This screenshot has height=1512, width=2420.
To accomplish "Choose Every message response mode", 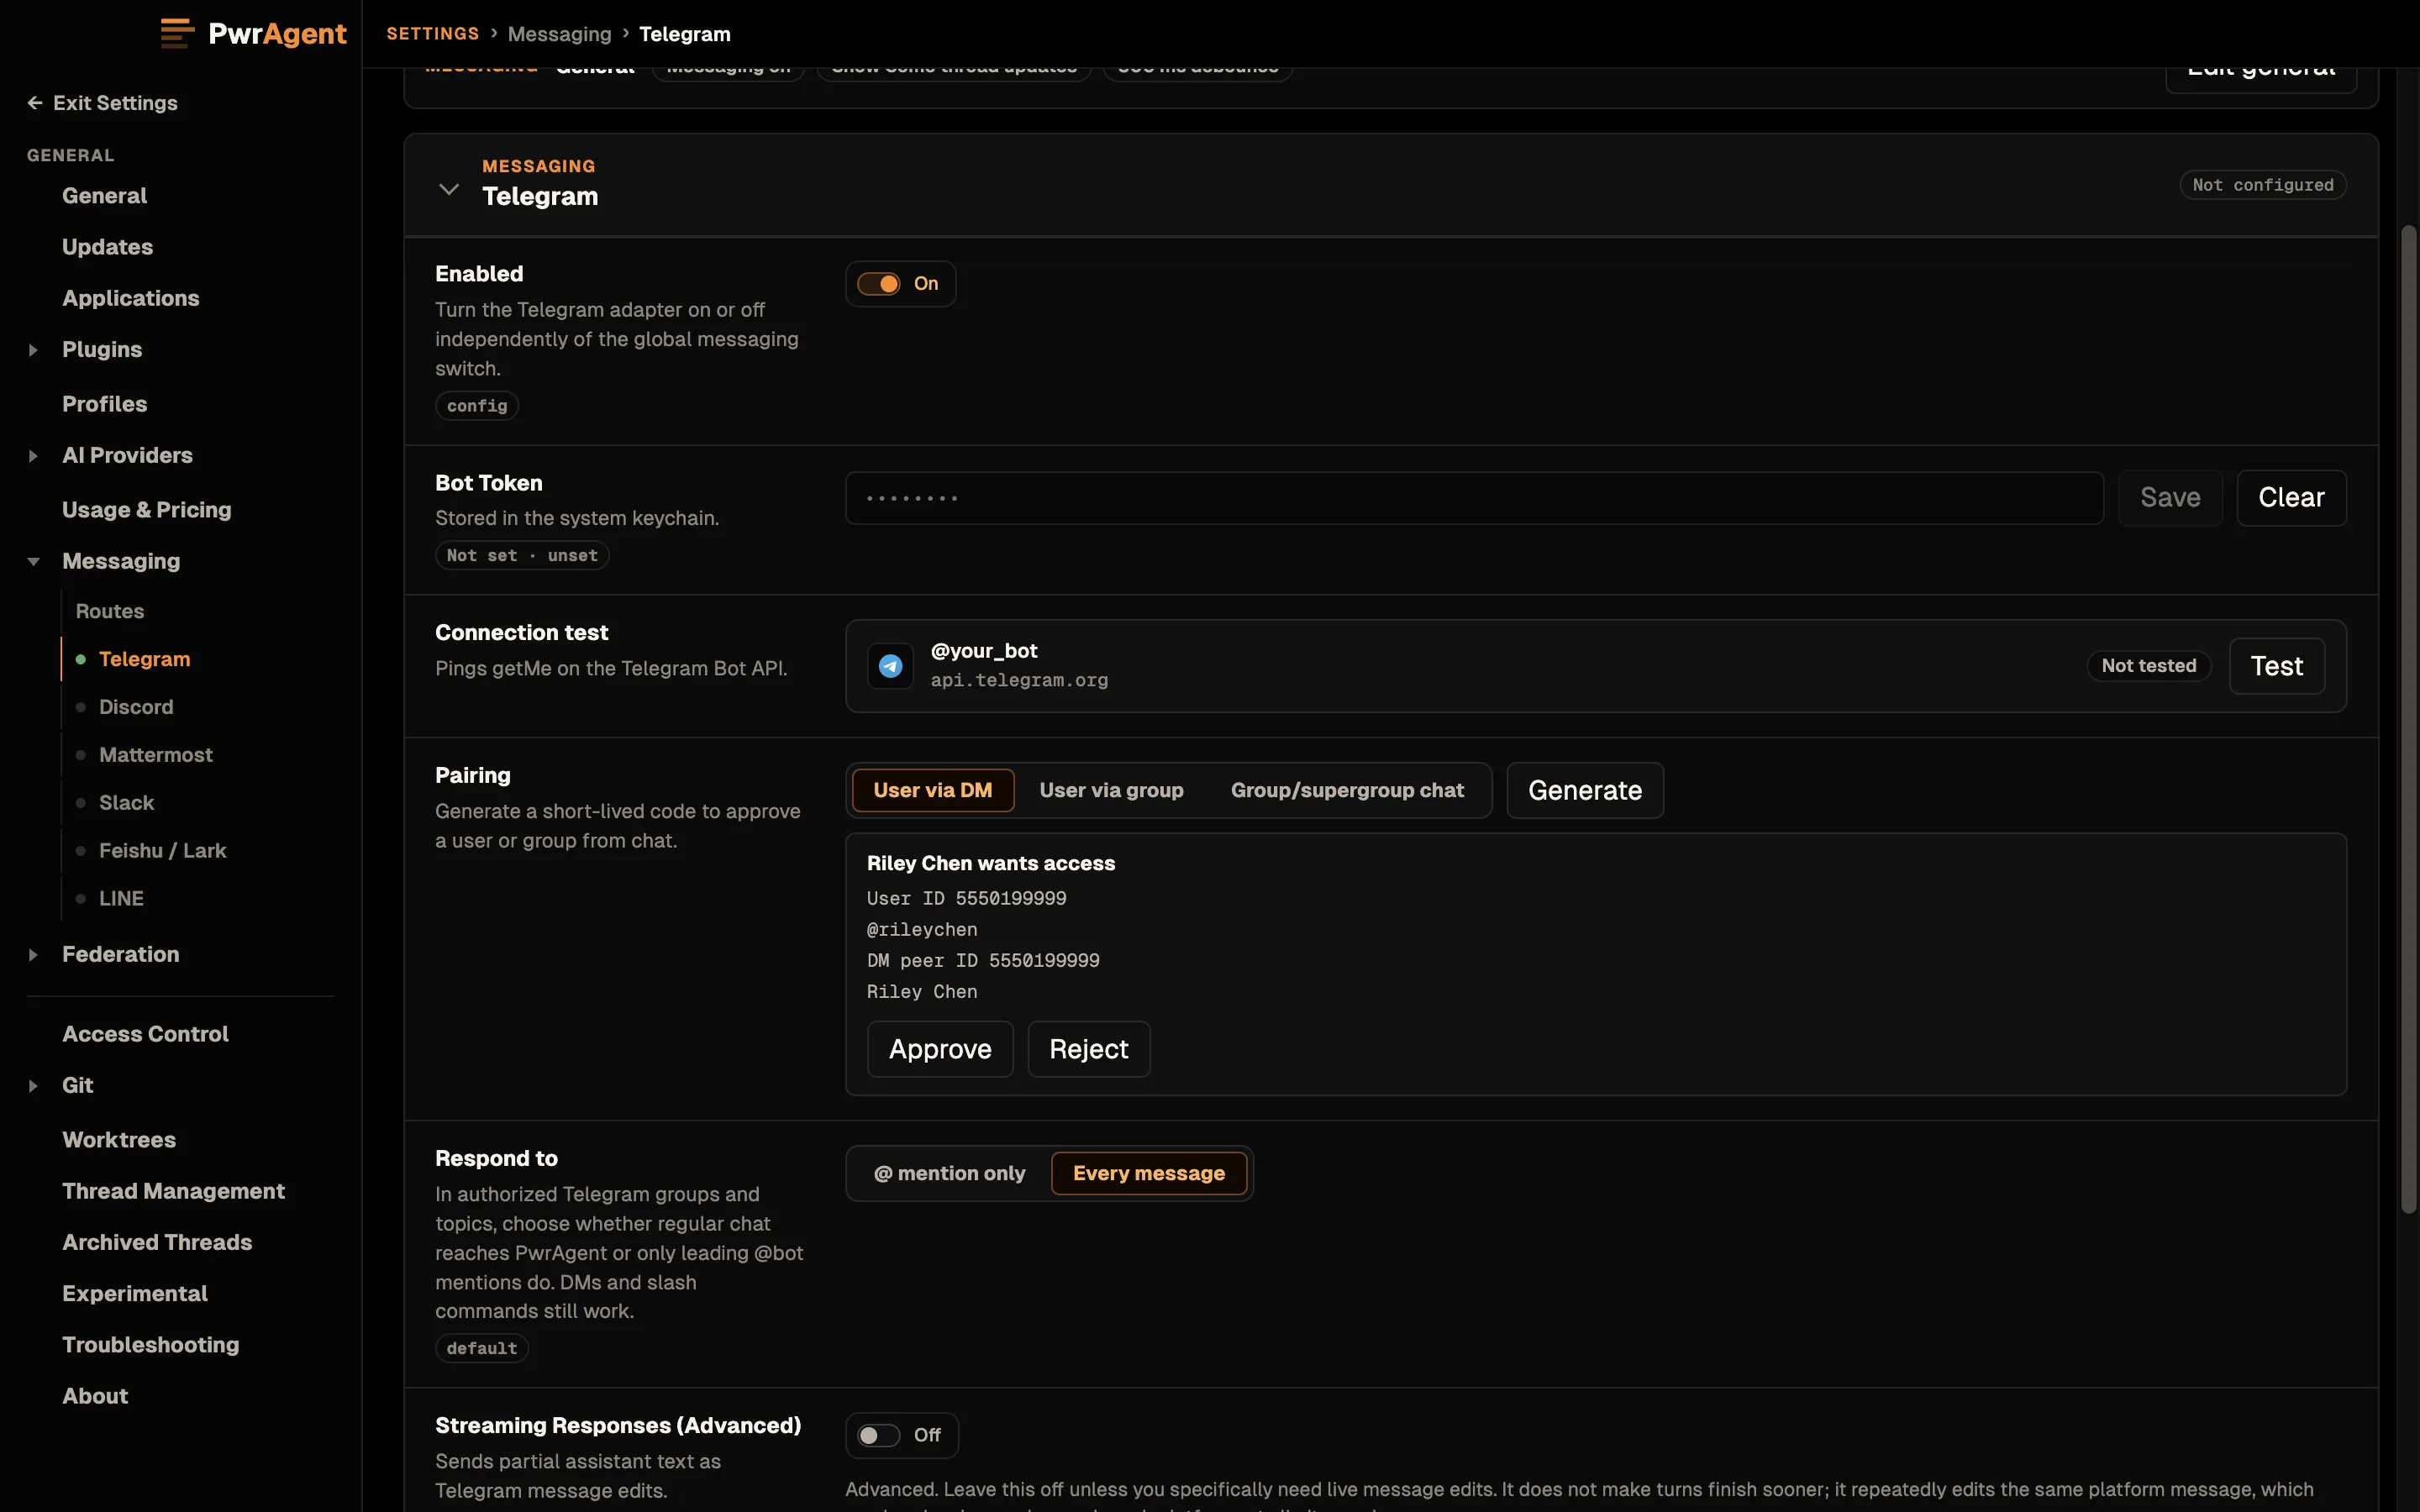I will pos(1149,1173).
